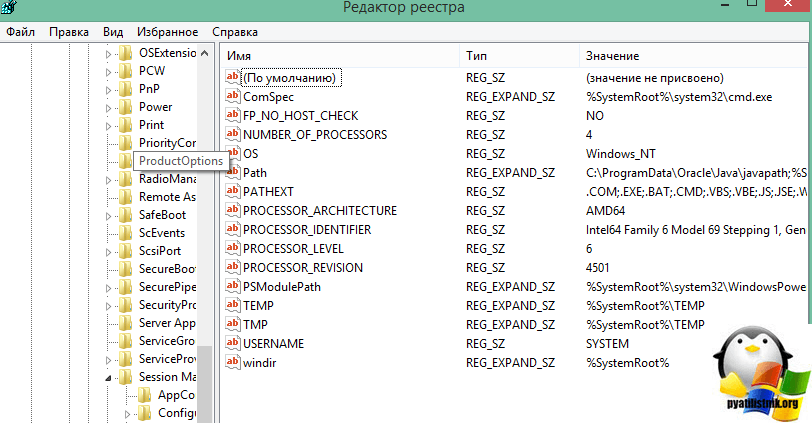
Task: Click the icon next to the Path value
Action: (x=233, y=173)
